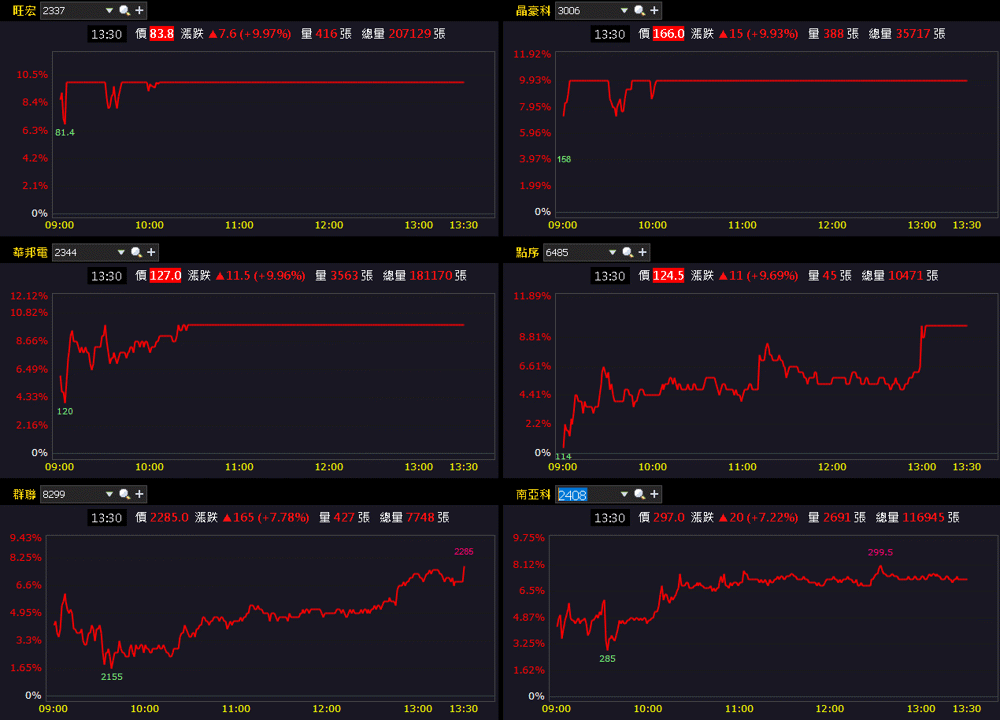Open the stock code dropdown for 旺宏 2337

(109, 10)
